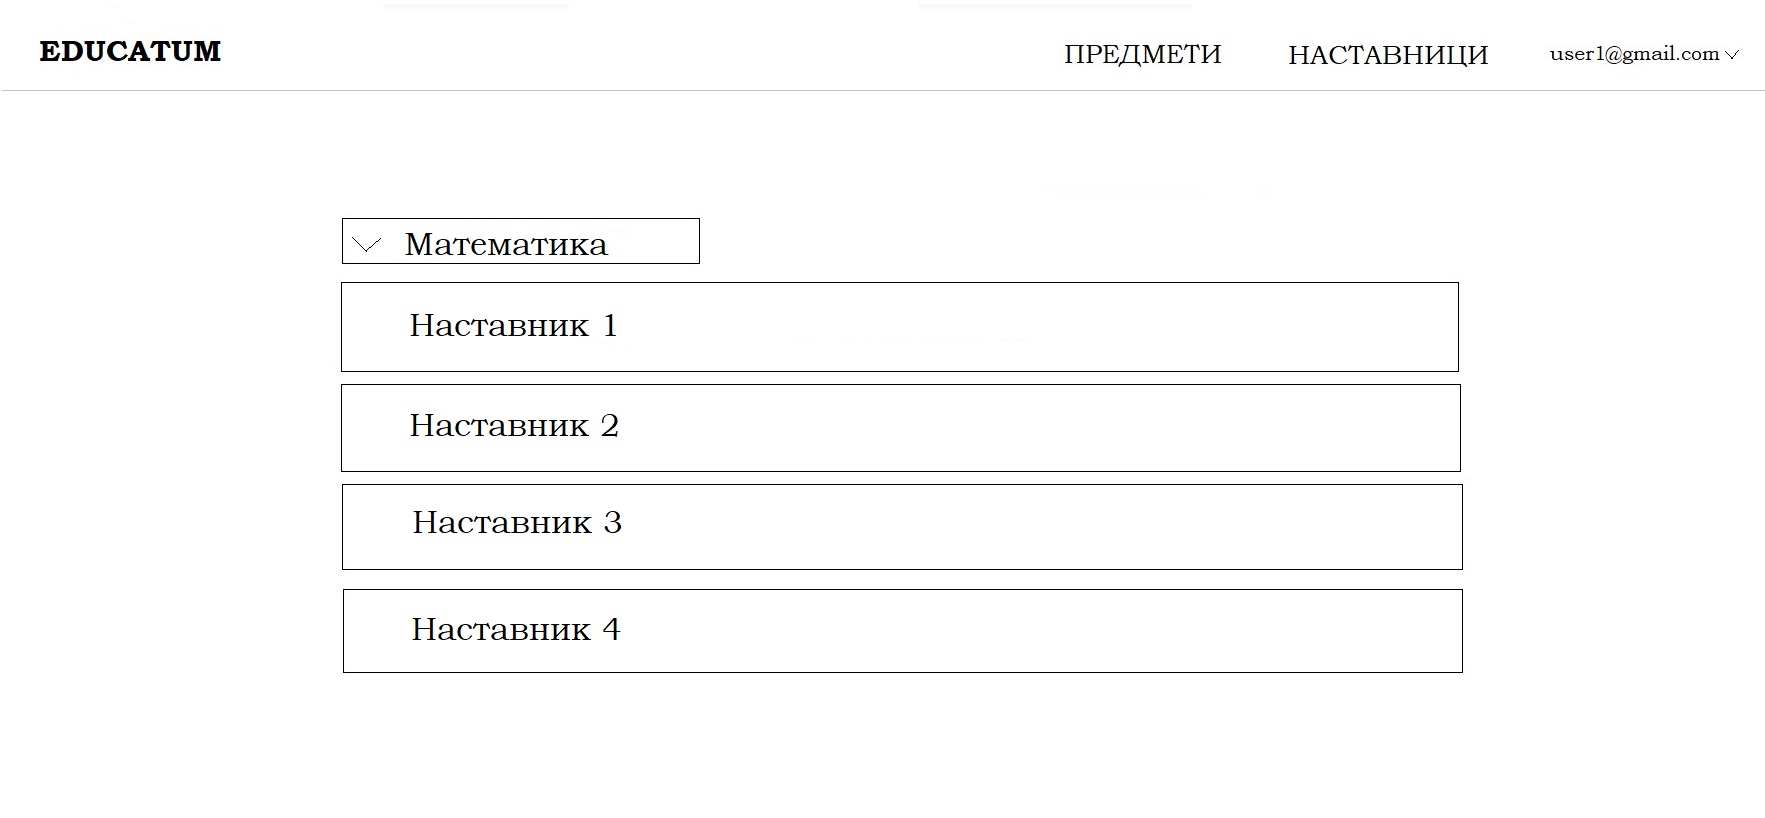The width and height of the screenshot is (1765, 818).
Task: Open the account menu in the header
Action: (x=1644, y=54)
